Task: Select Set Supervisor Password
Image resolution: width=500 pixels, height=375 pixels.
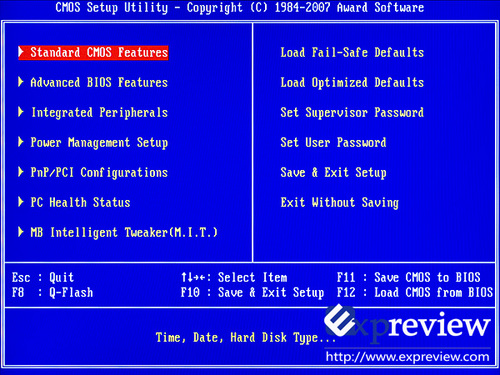Action: click(352, 113)
